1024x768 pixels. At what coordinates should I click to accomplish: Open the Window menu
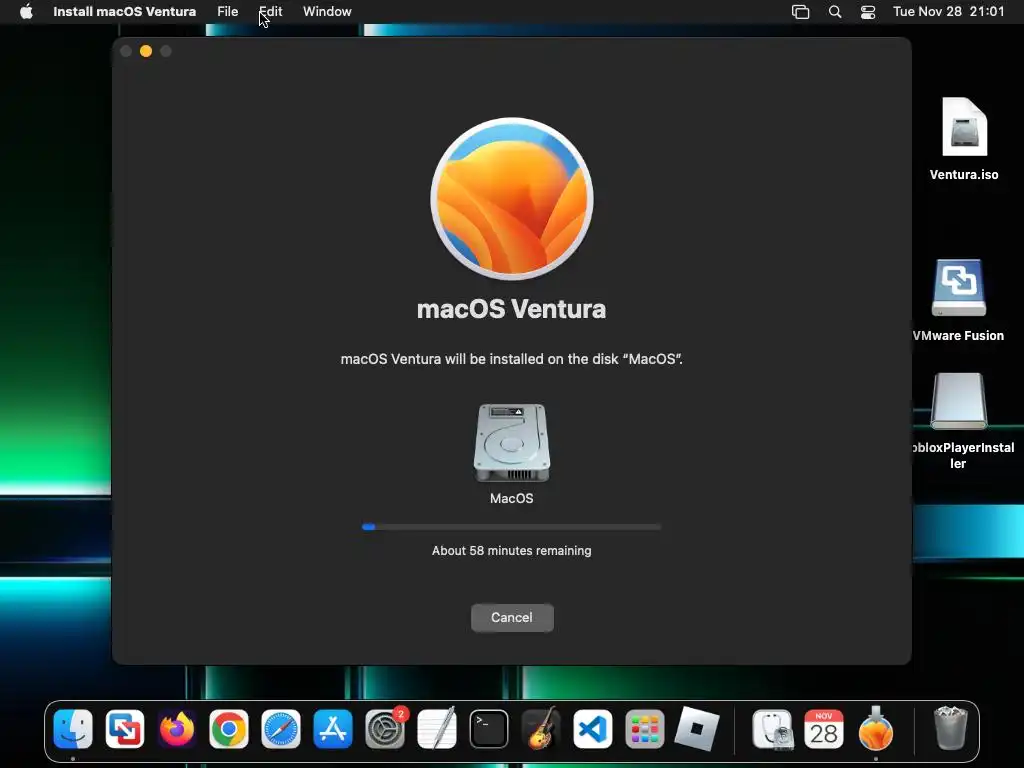(327, 11)
